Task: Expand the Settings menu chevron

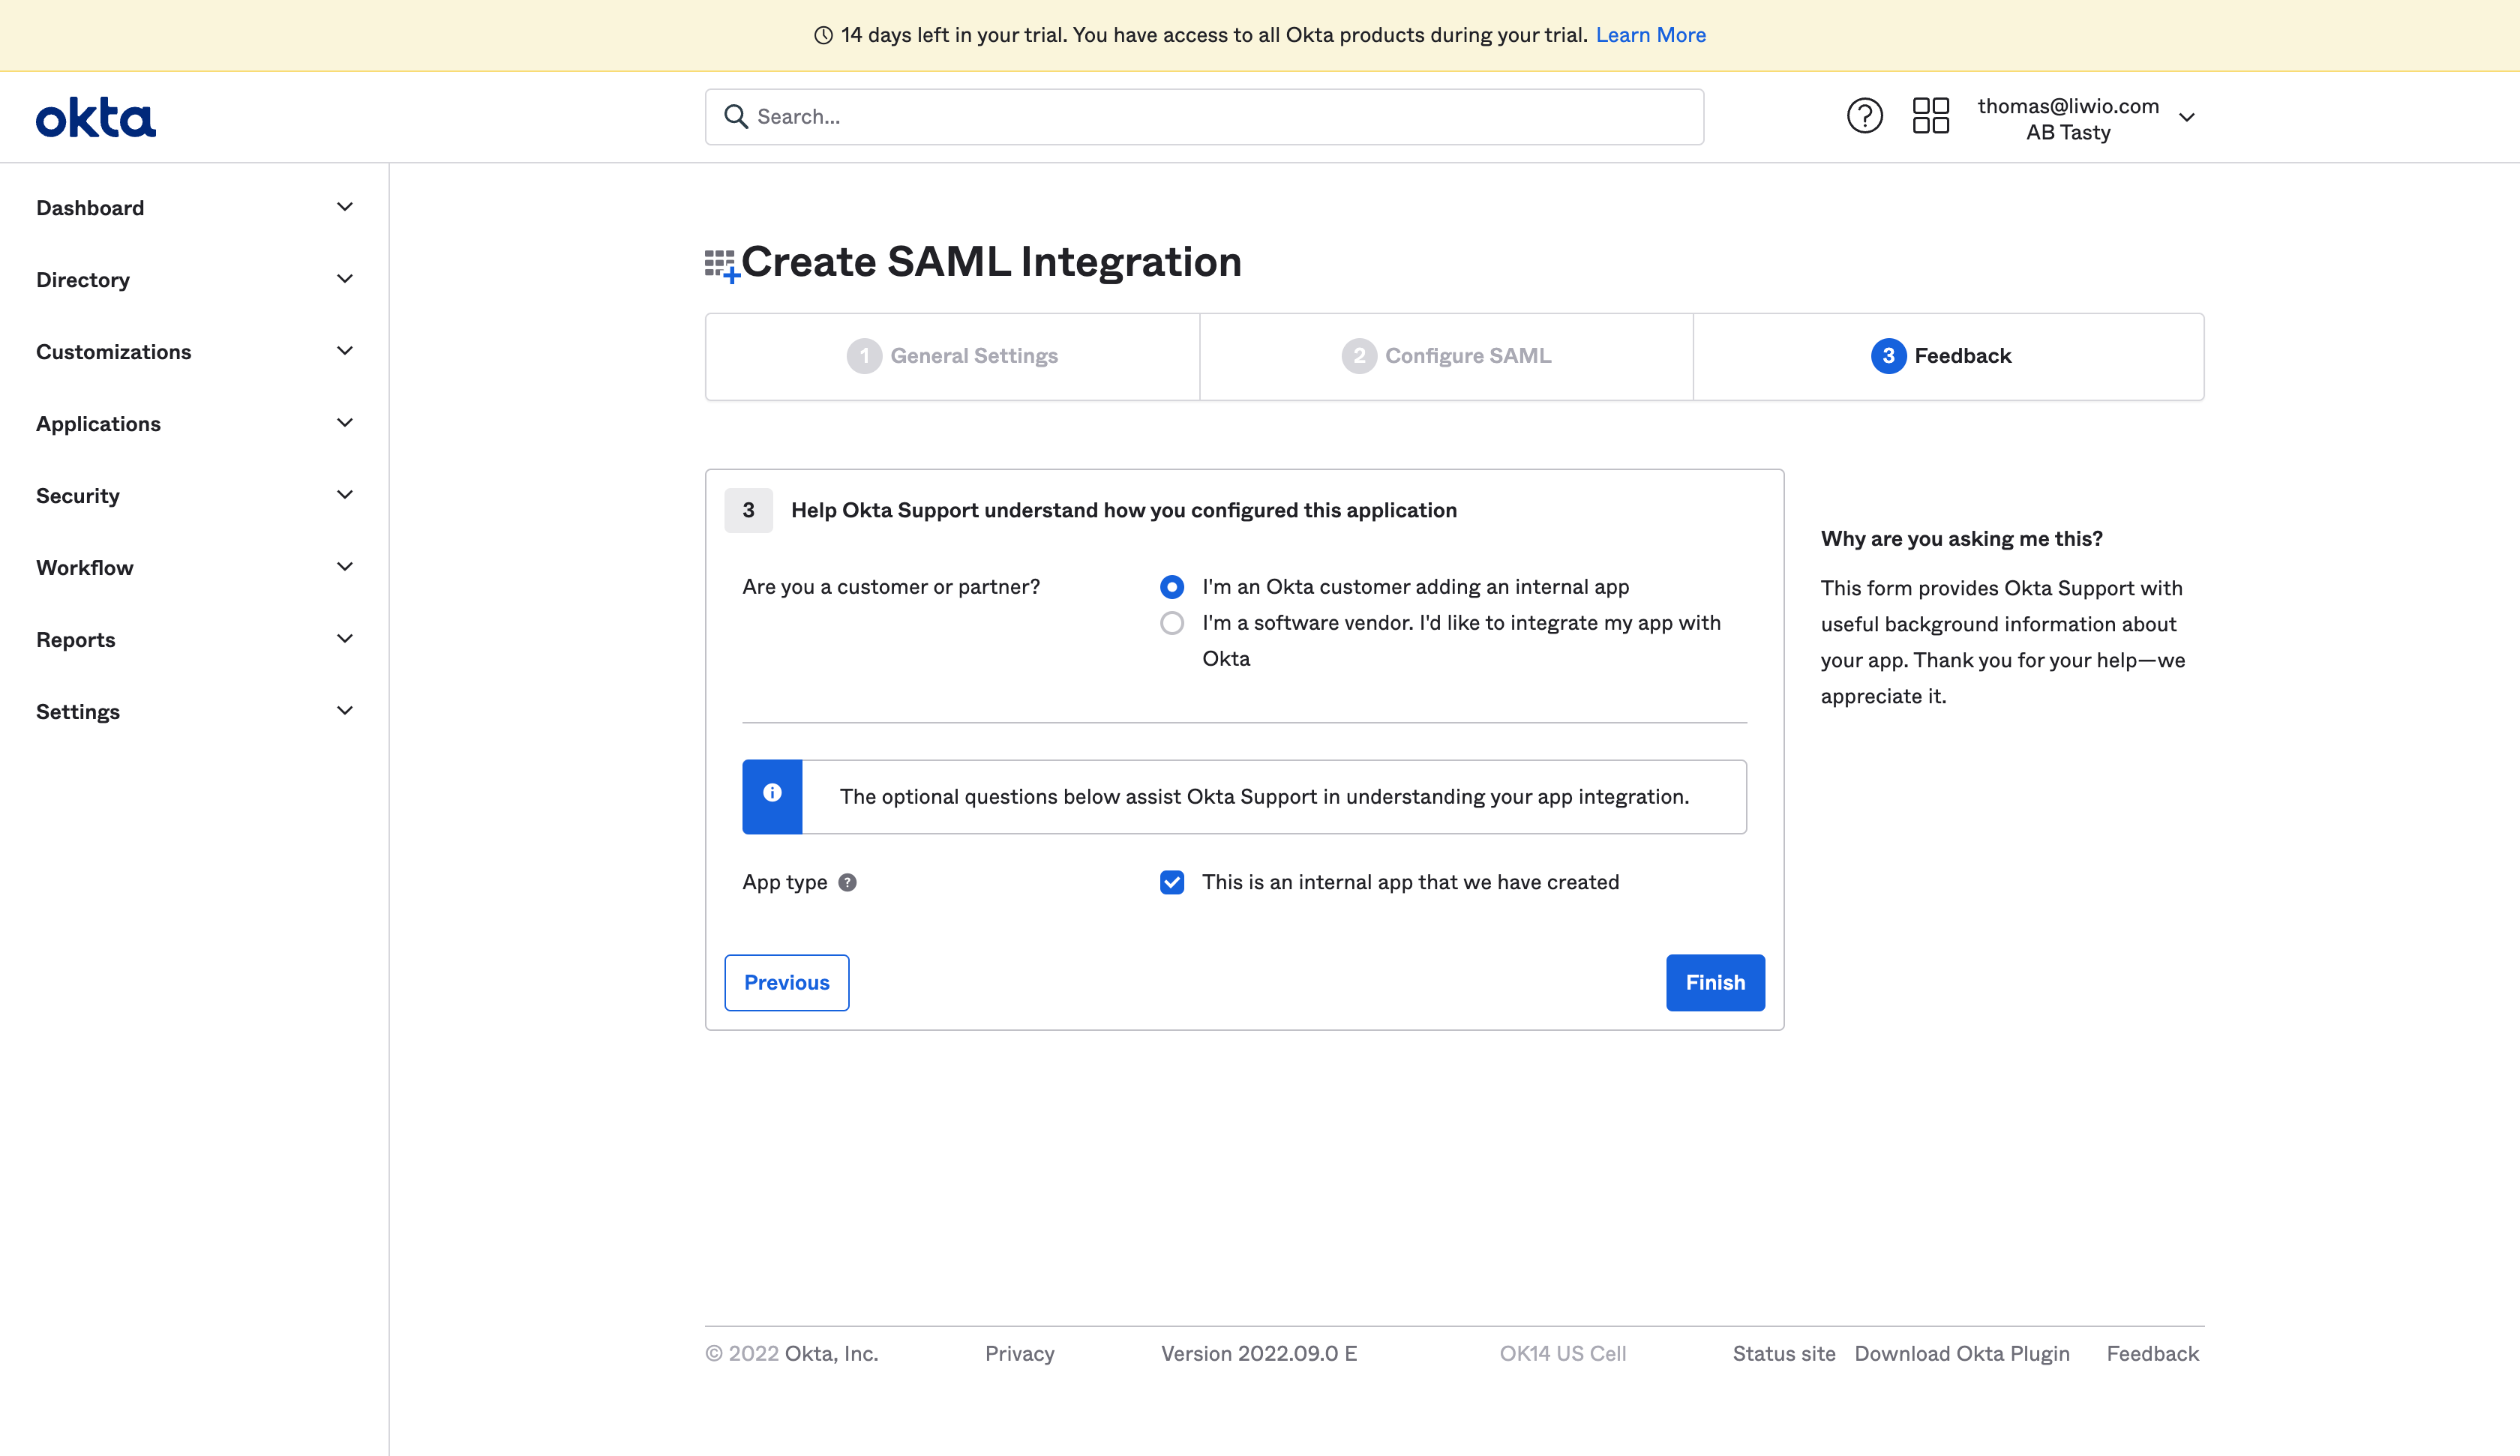Action: [x=345, y=711]
